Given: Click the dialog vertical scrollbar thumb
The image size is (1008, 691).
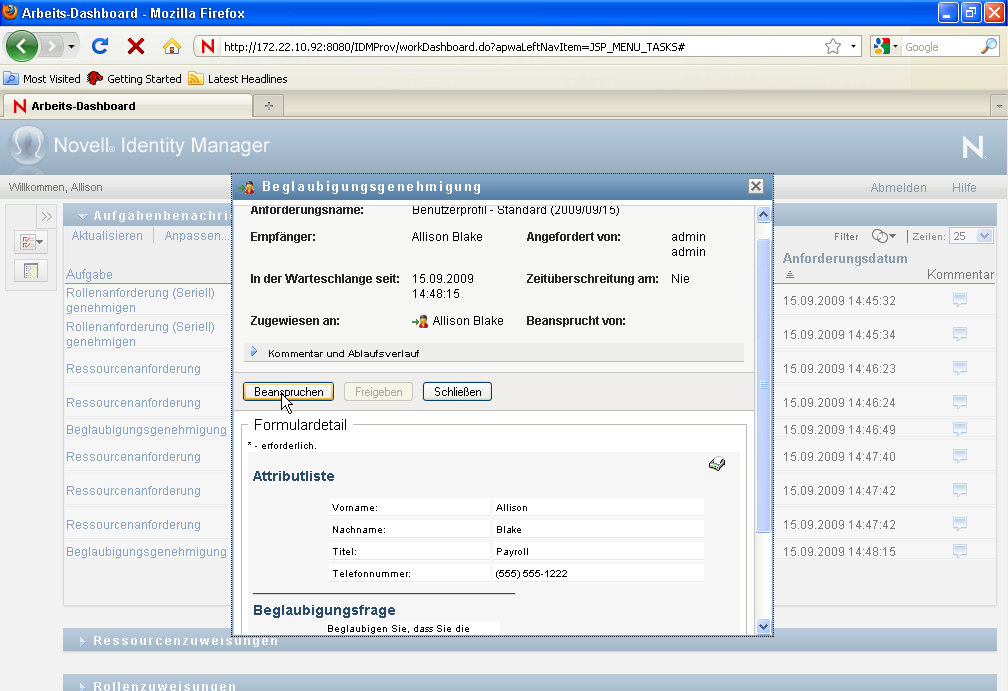Looking at the screenshot, I should point(763,385).
